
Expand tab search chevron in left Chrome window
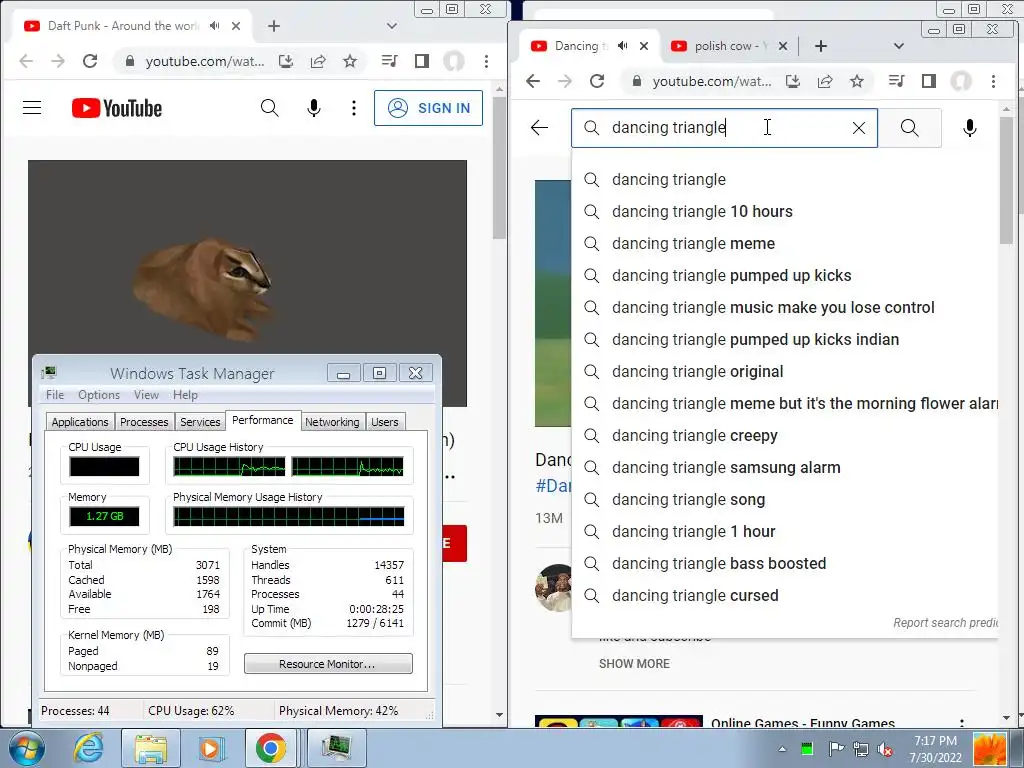pos(392,26)
